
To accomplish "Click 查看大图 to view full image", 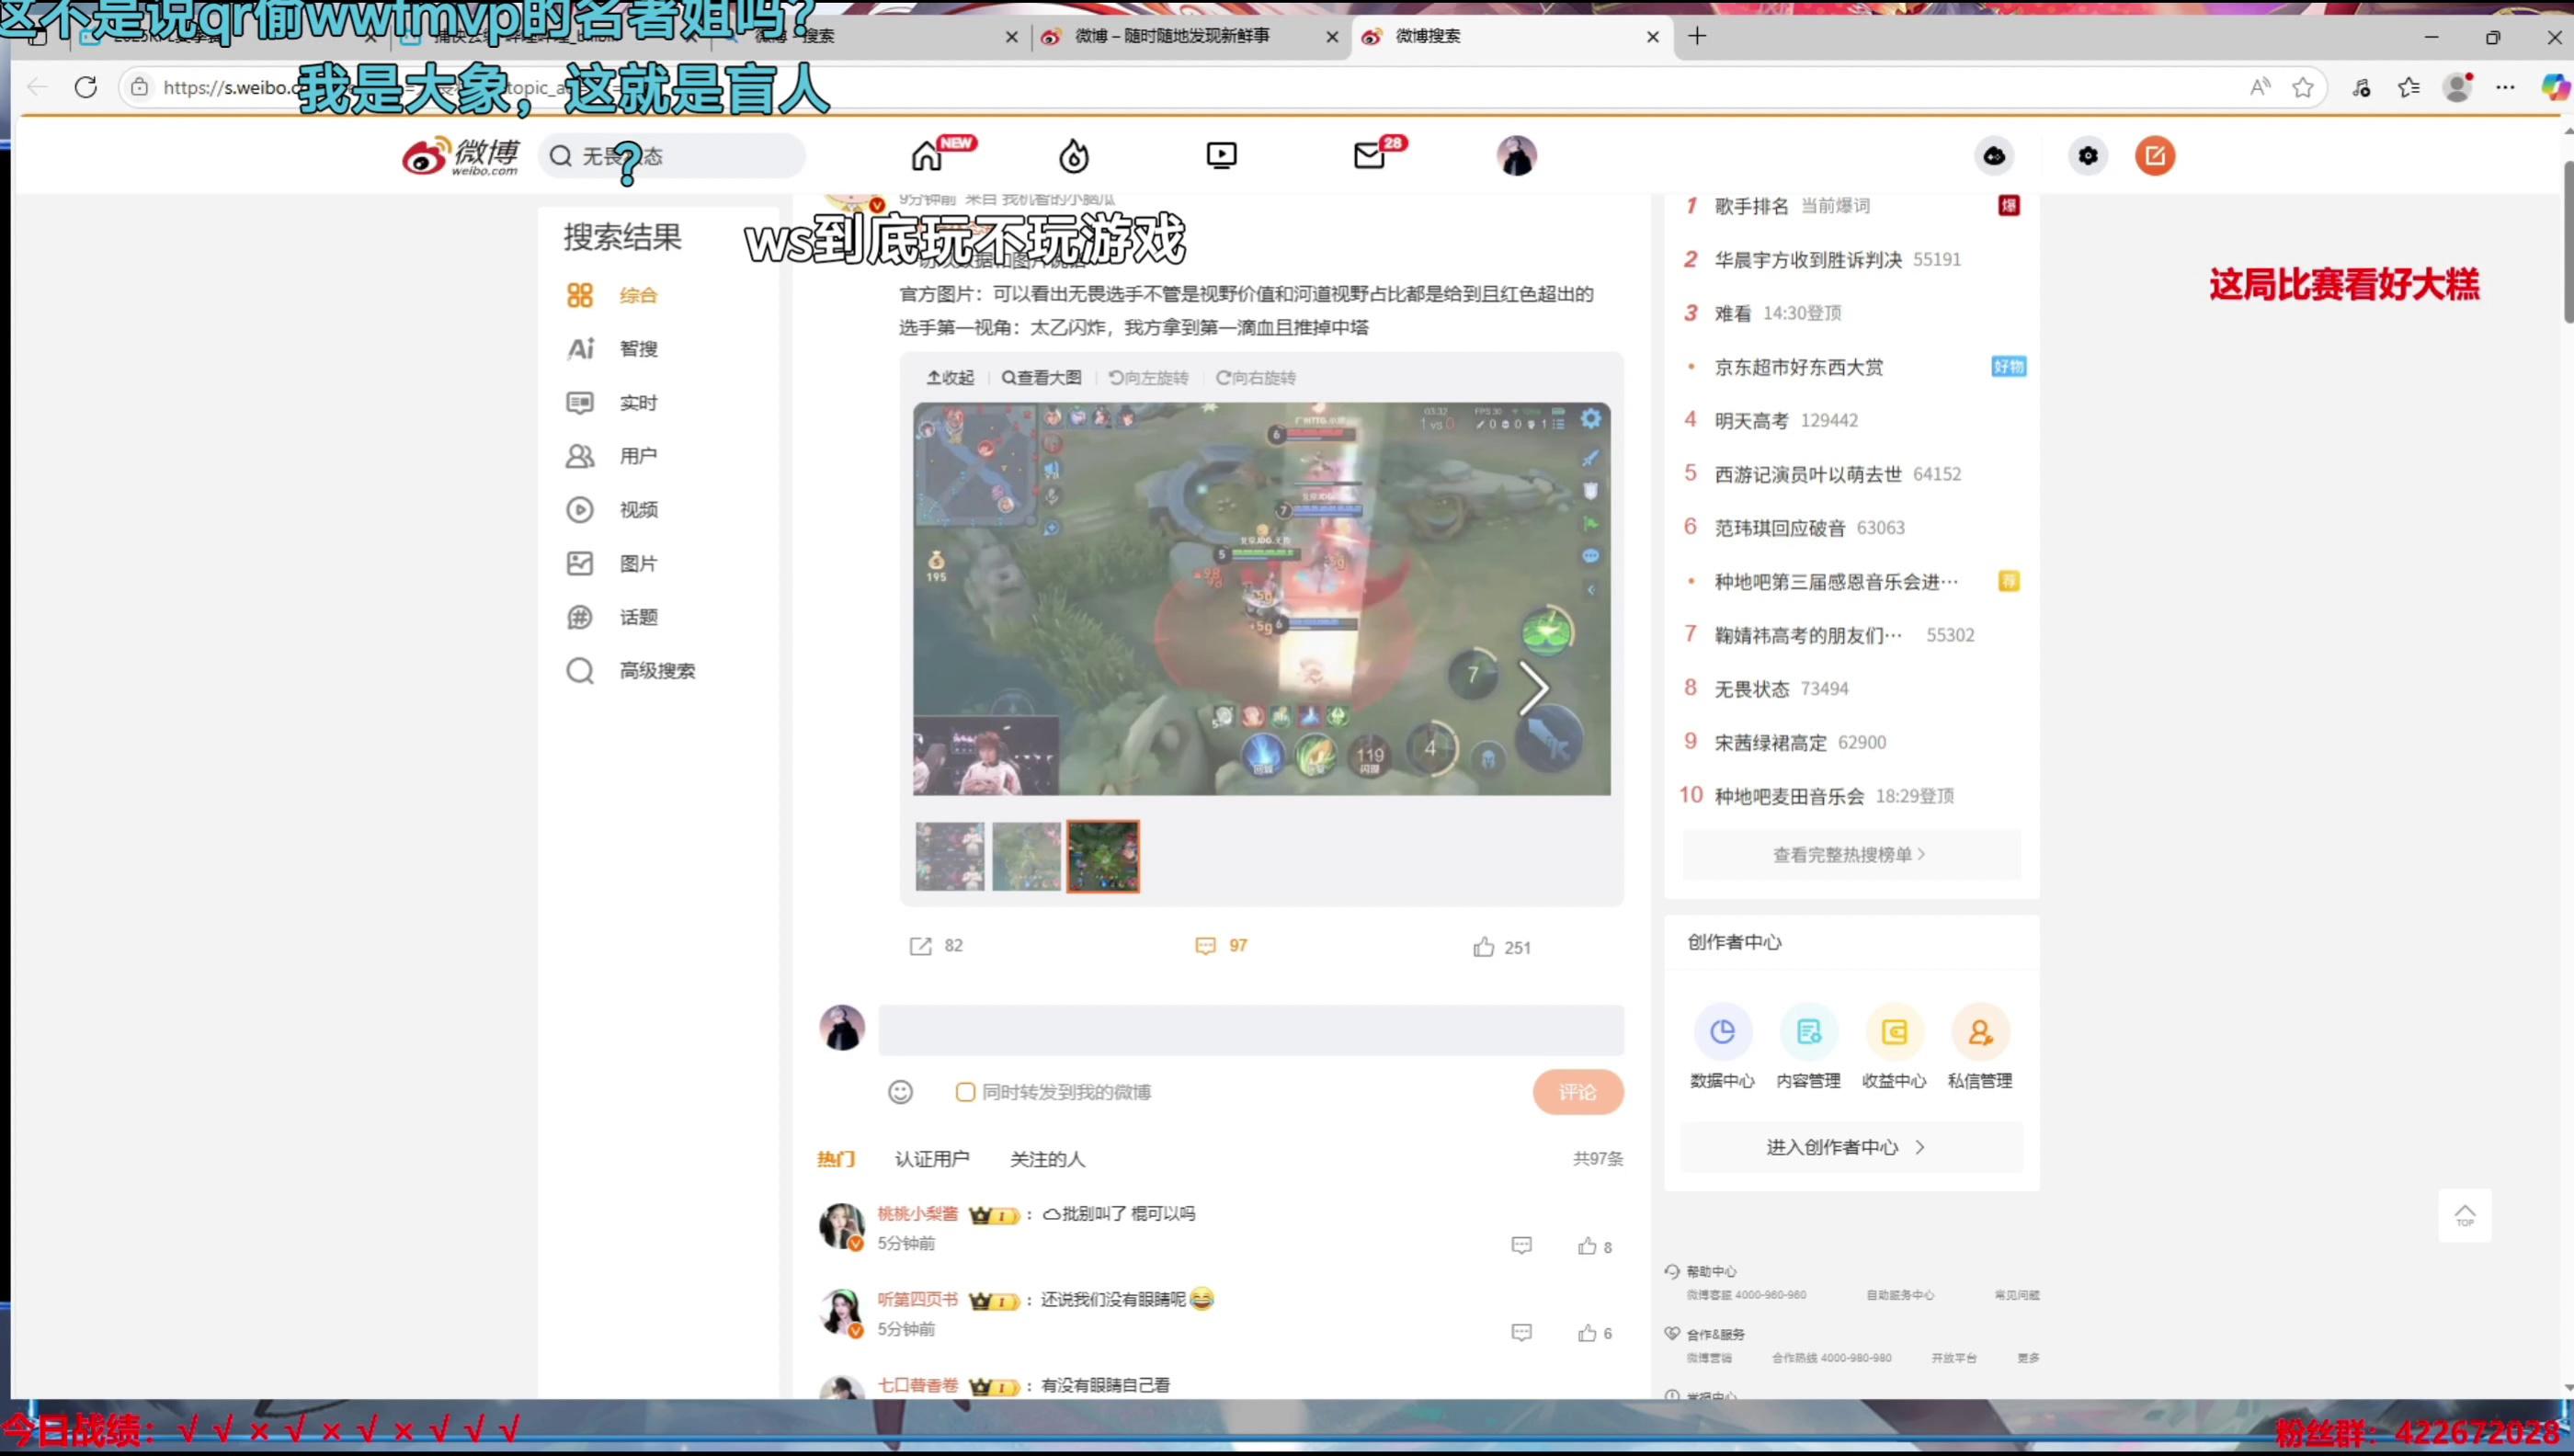I will (1041, 378).
